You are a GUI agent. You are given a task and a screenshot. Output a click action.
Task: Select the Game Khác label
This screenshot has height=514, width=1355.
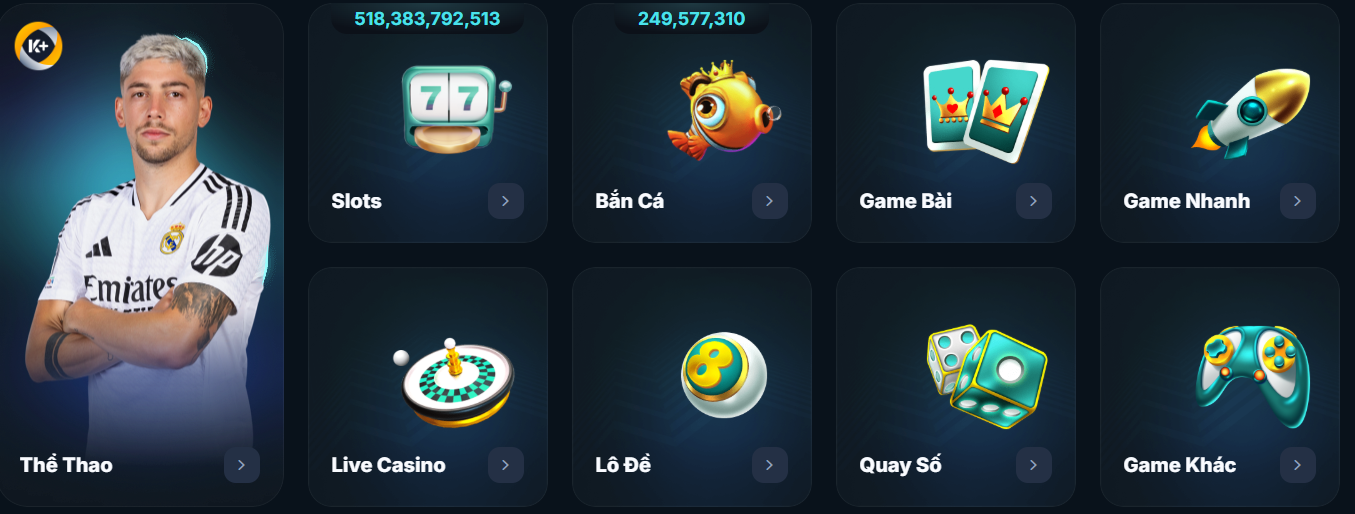tap(1180, 465)
